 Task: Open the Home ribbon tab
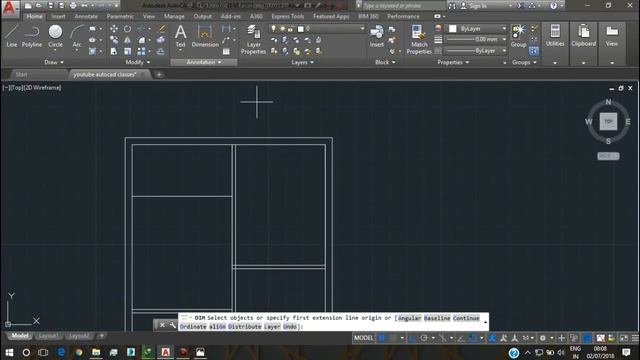(x=34, y=16)
